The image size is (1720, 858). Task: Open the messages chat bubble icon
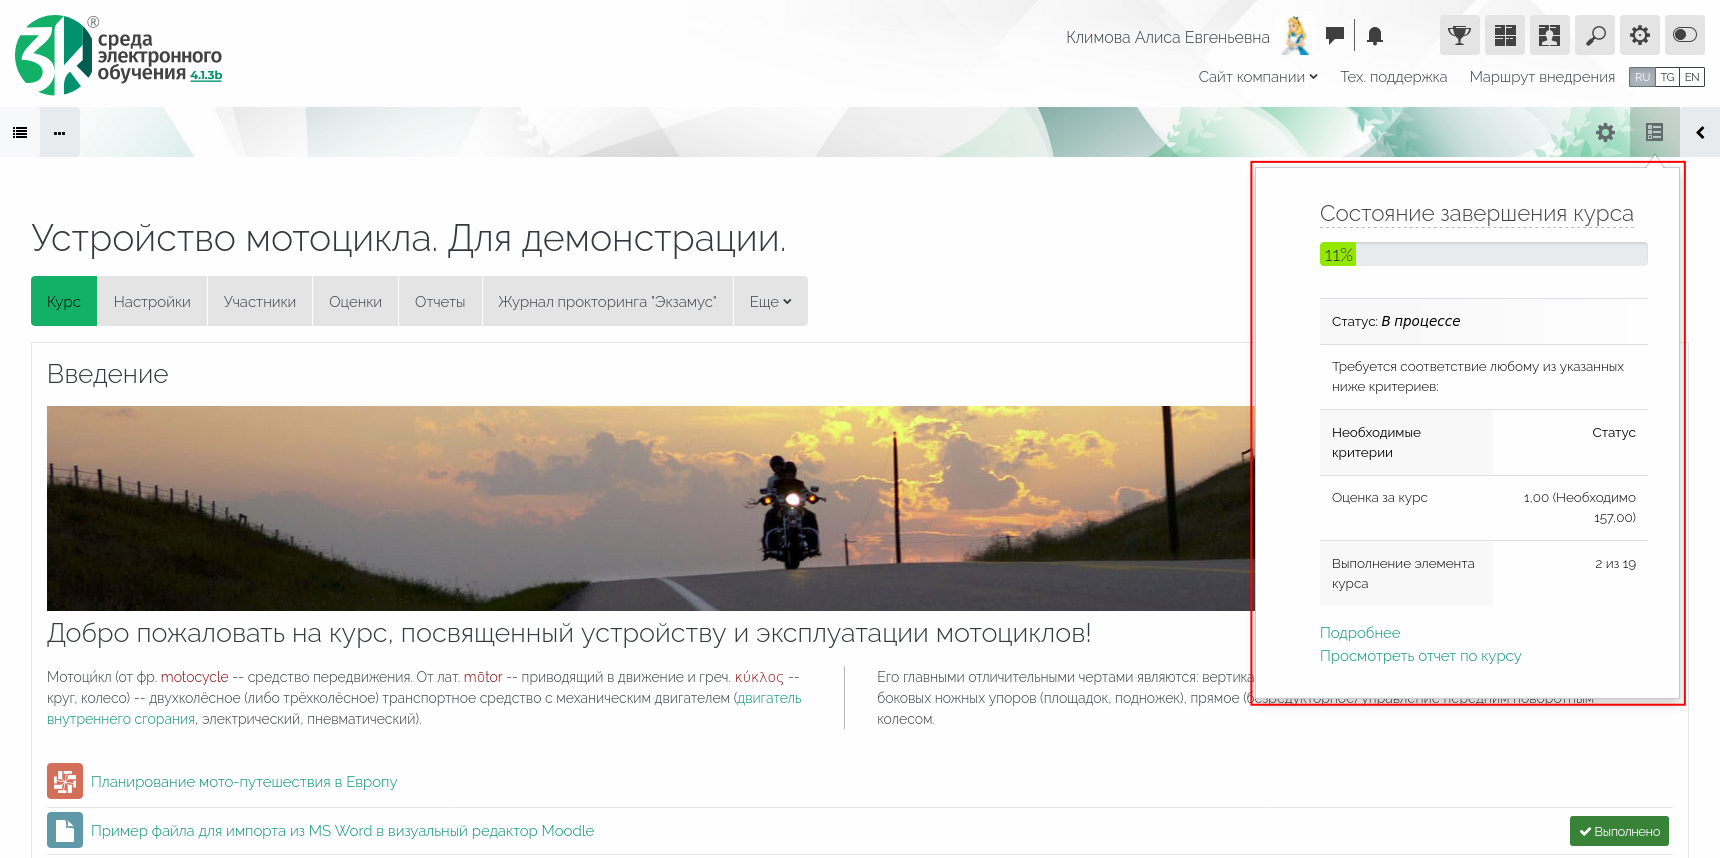point(1334,36)
